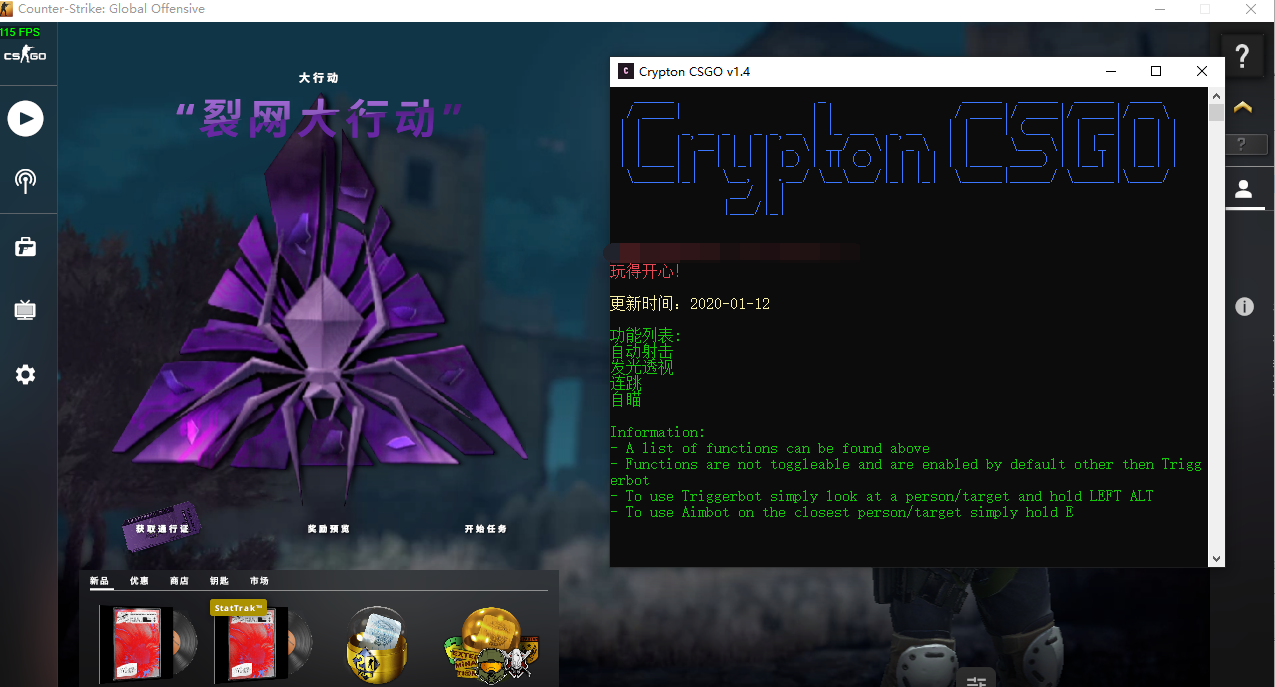Click 奖励预览 to preview rewards

(x=331, y=529)
